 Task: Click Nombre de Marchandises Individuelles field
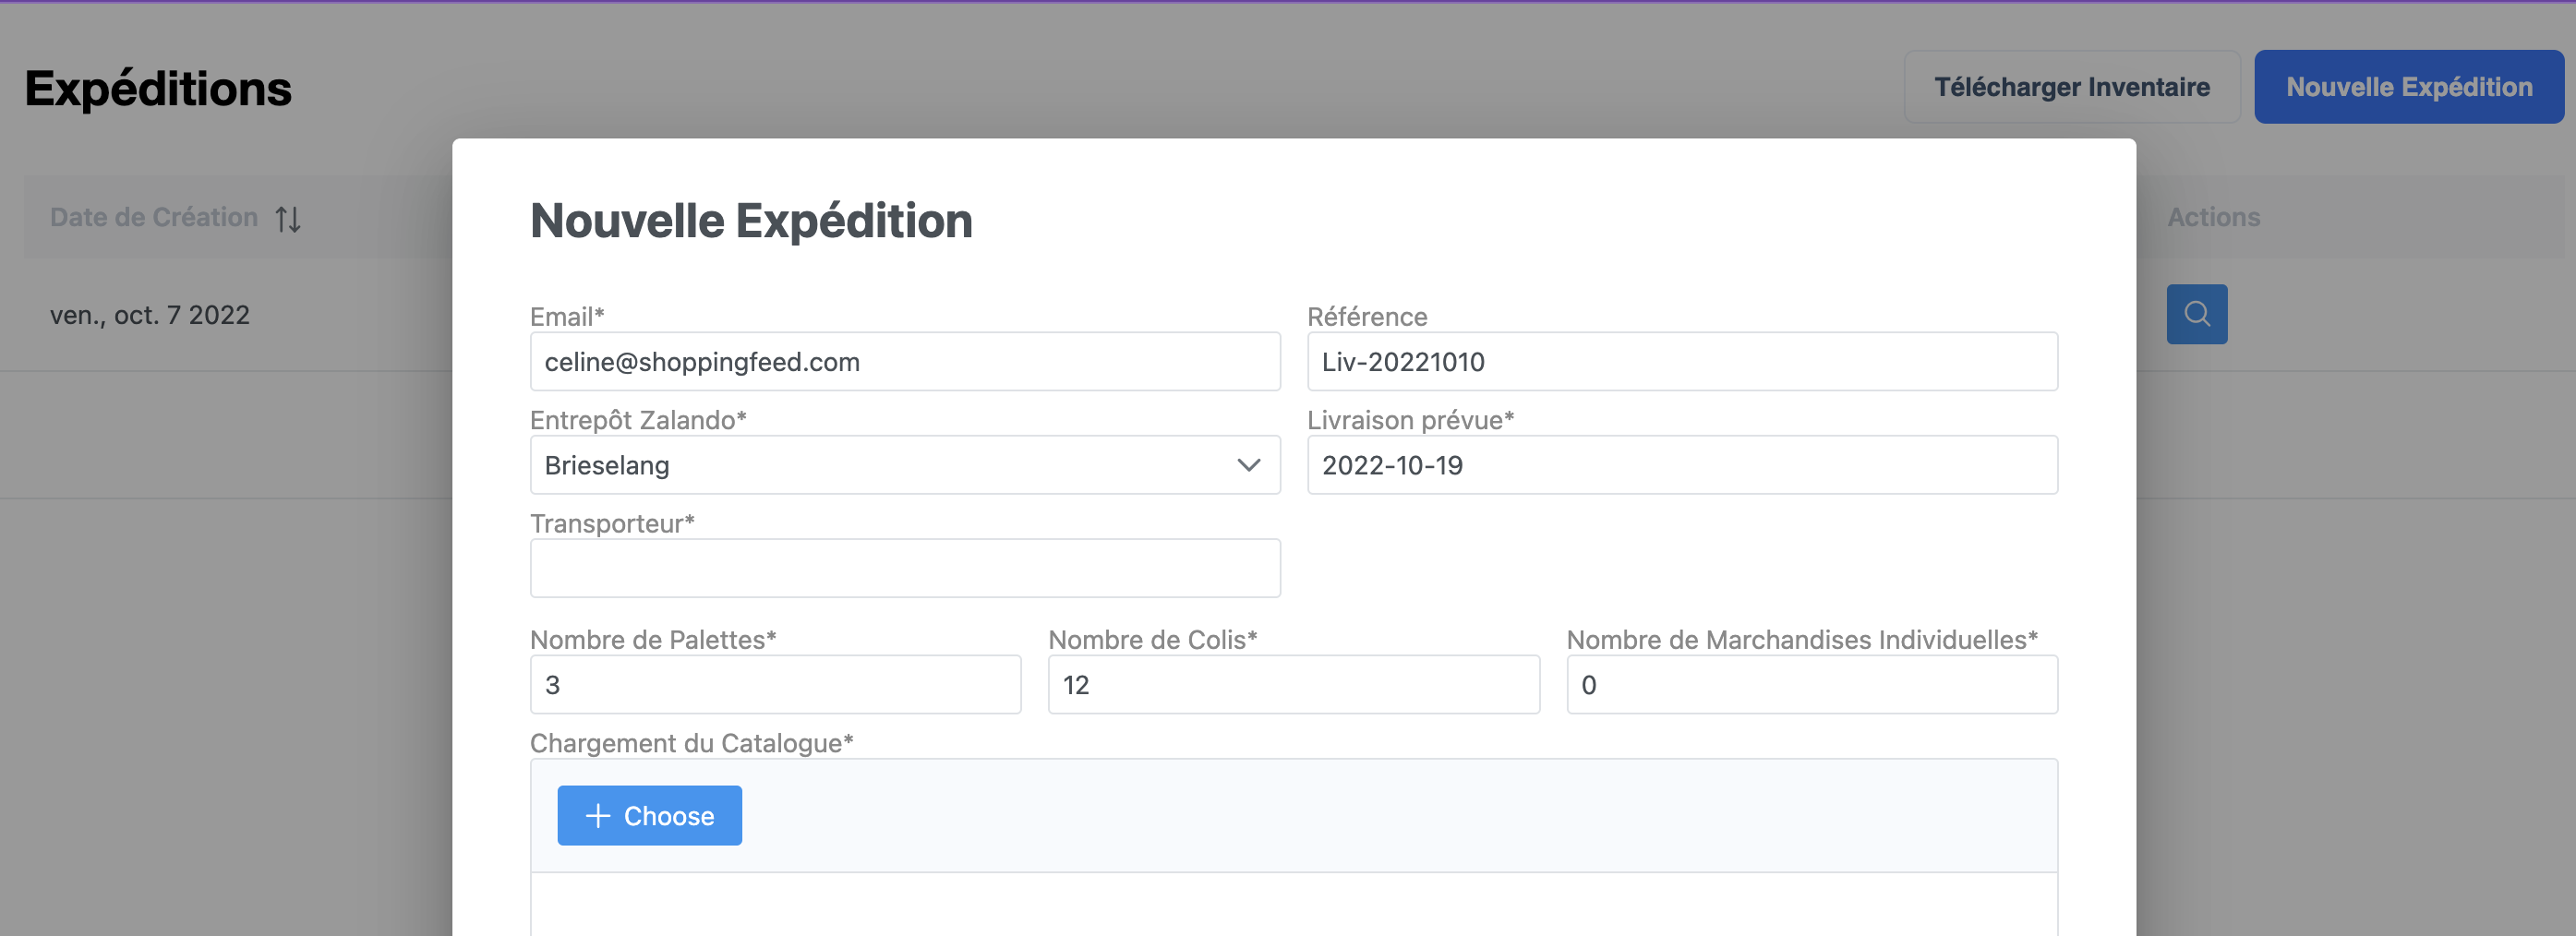(1811, 685)
